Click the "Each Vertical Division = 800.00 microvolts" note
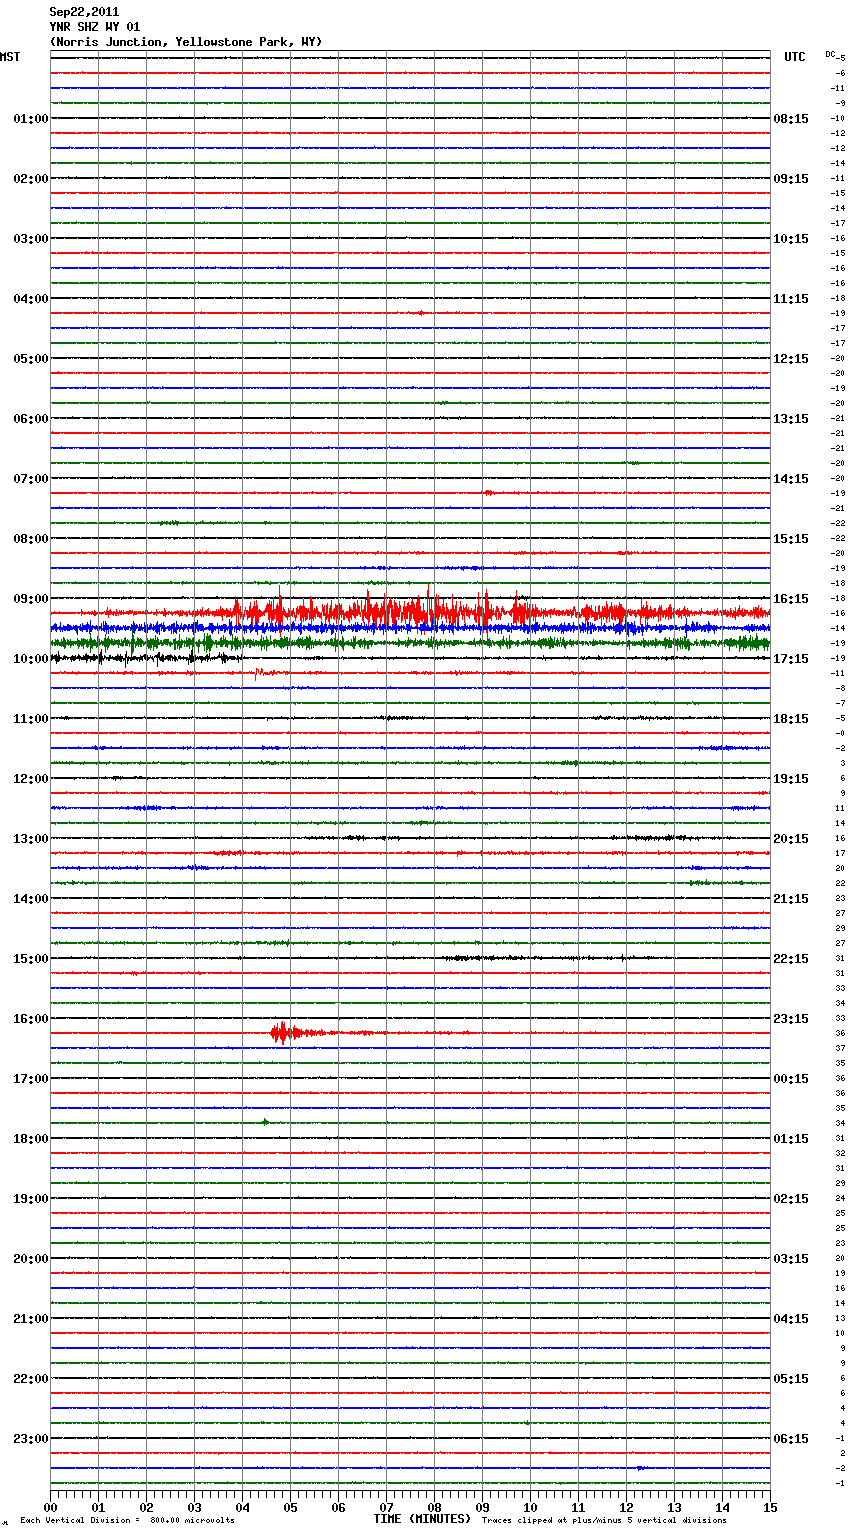Image resolution: width=850 pixels, height=1534 pixels. (x=127, y=1520)
